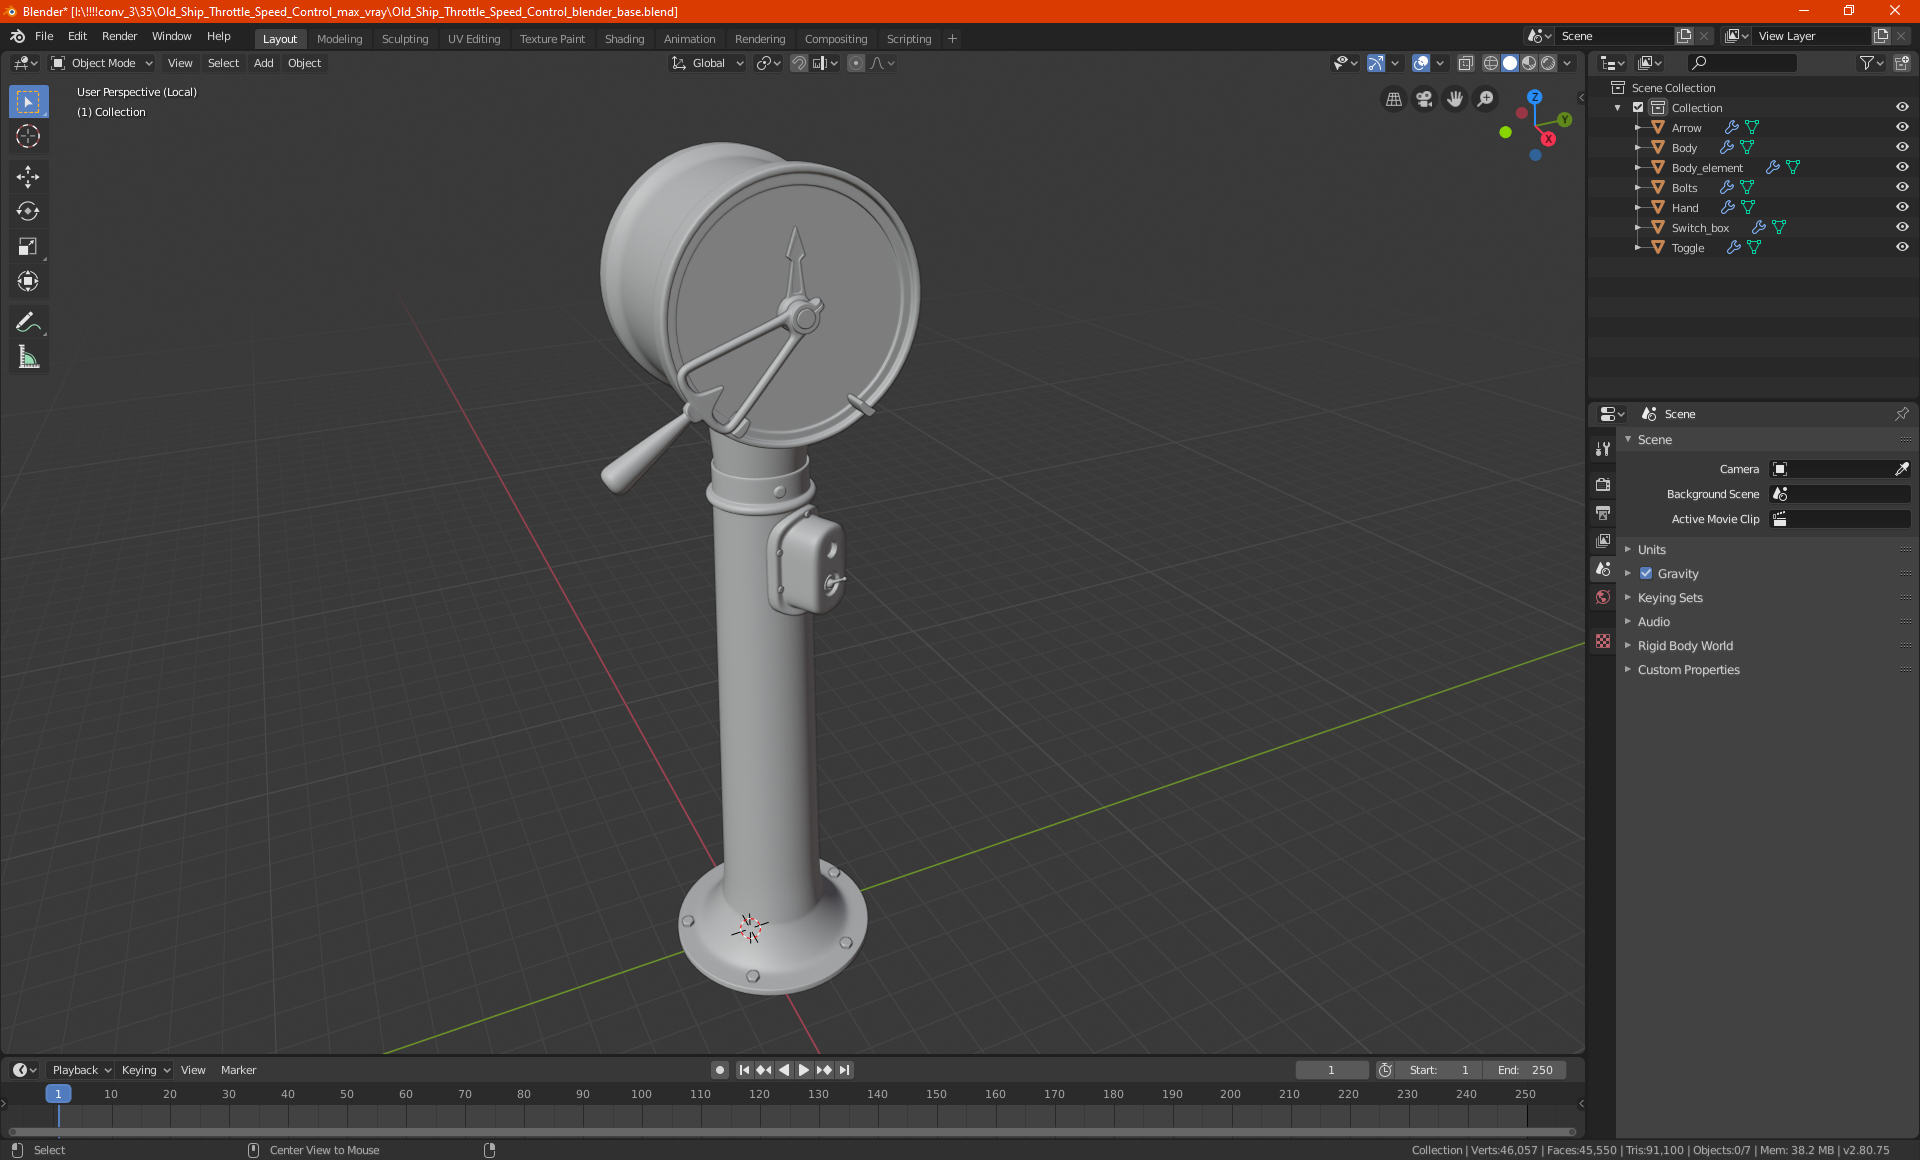Click the Layout tab in workspace

pos(278,37)
